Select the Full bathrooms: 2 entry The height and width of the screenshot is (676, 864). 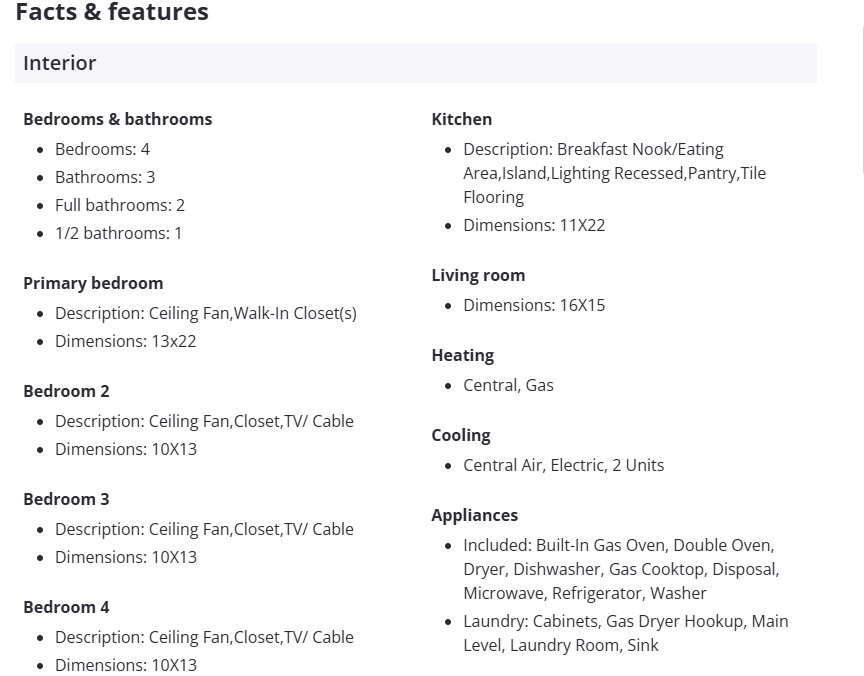pyautogui.click(x=120, y=205)
